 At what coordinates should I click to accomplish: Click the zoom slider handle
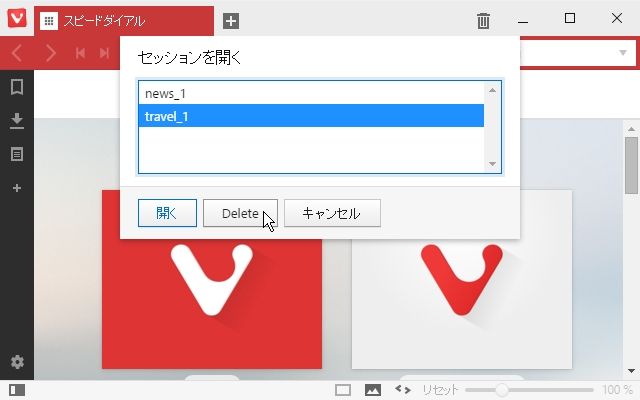point(502,390)
